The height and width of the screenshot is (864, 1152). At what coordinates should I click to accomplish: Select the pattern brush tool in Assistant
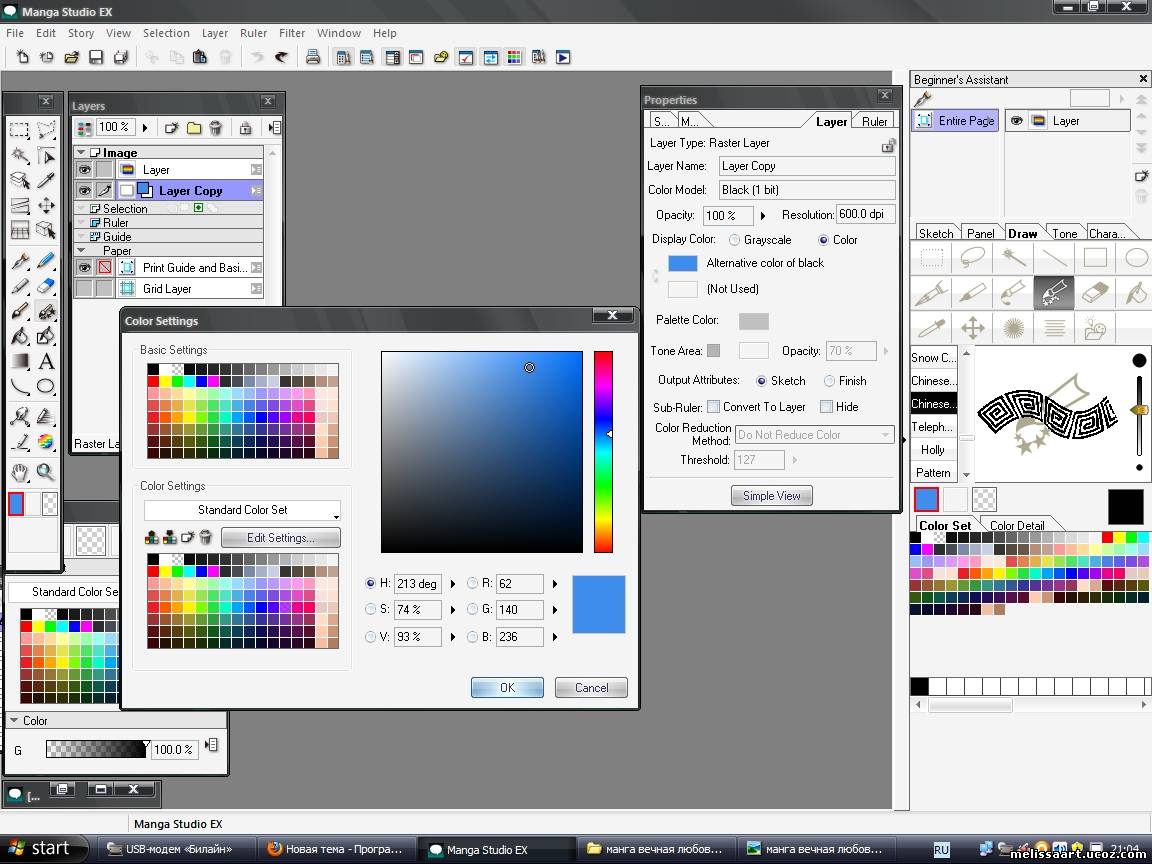click(1054, 292)
